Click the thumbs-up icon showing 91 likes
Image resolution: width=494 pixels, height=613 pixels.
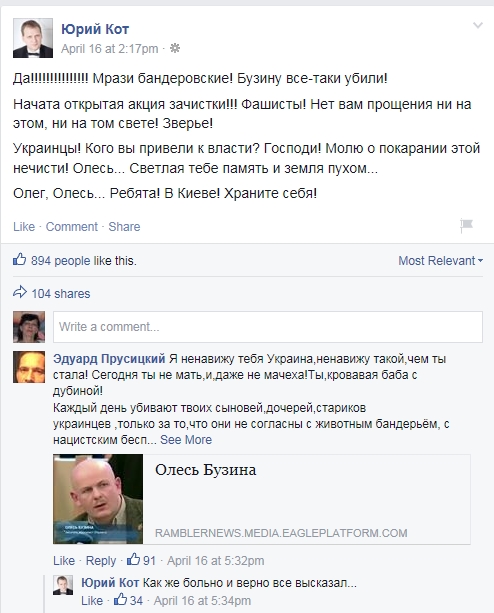pos(133,559)
